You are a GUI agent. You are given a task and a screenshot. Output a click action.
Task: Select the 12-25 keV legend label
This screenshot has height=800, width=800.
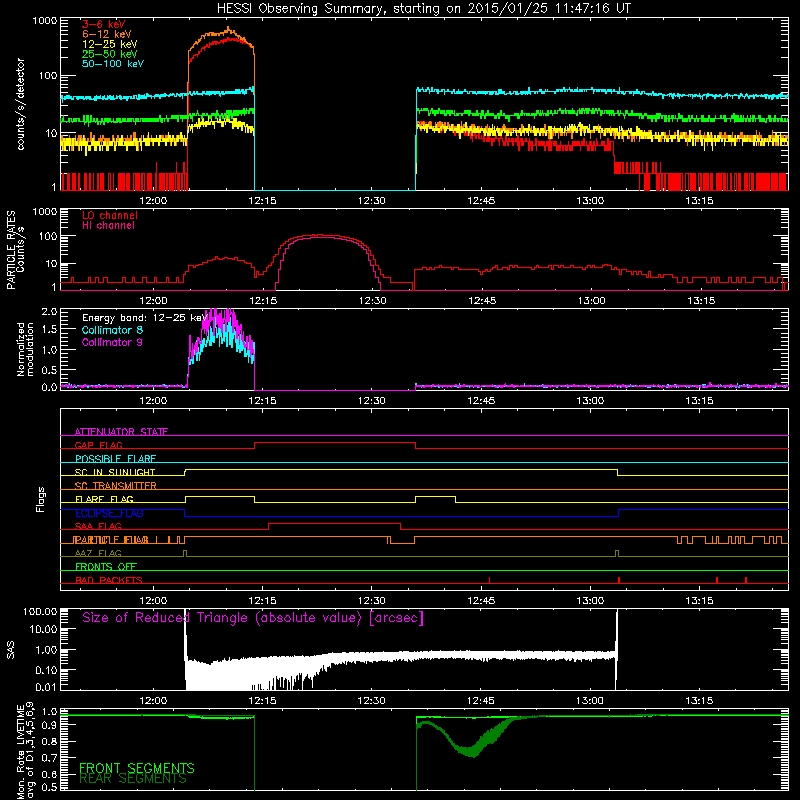(109, 44)
